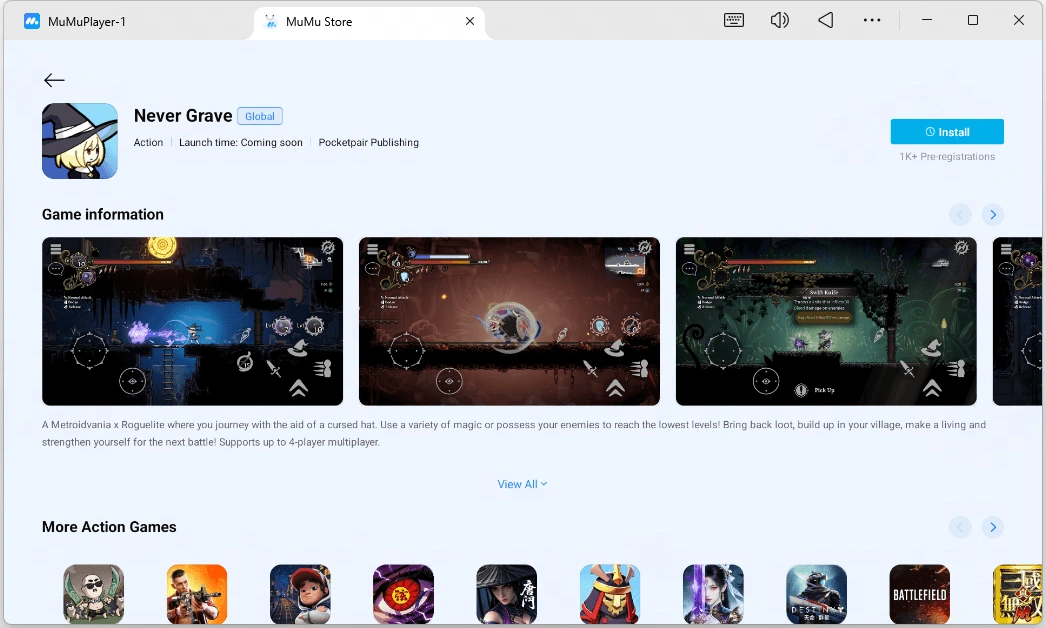Select the MuMu Store tab
The image size is (1046, 628).
(x=369, y=22)
